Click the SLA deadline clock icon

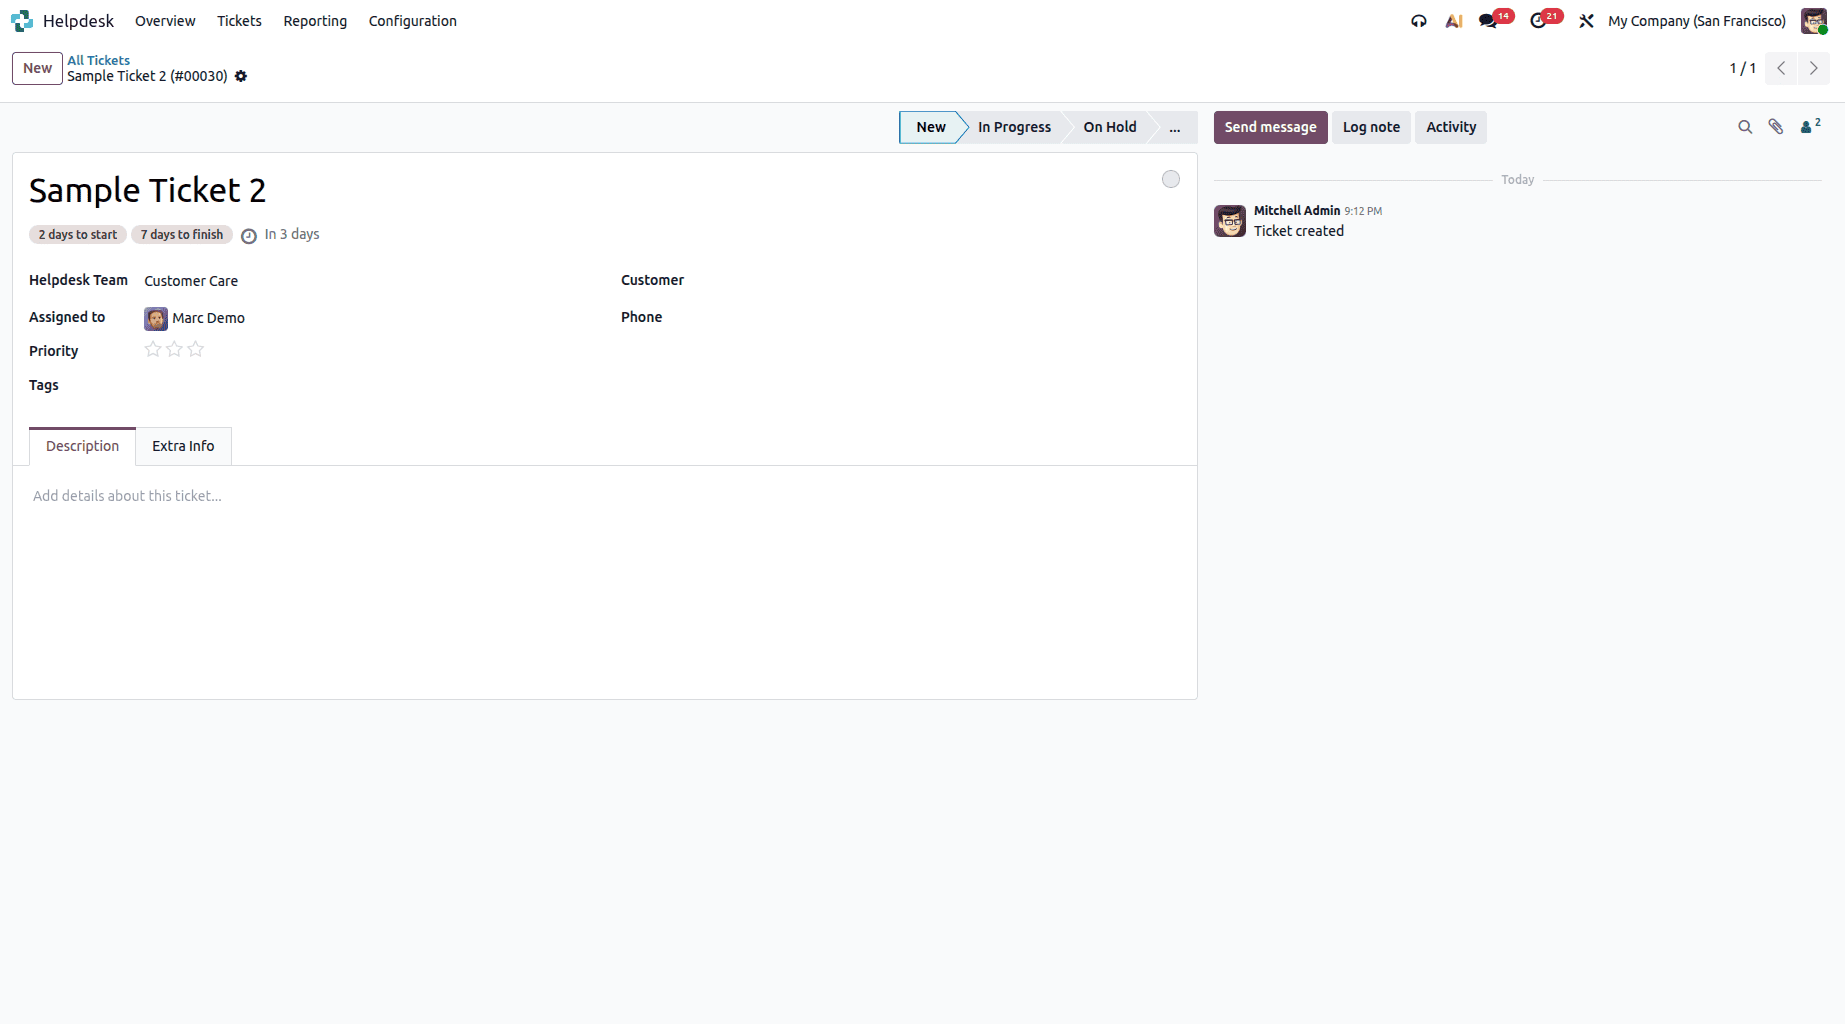[249, 236]
